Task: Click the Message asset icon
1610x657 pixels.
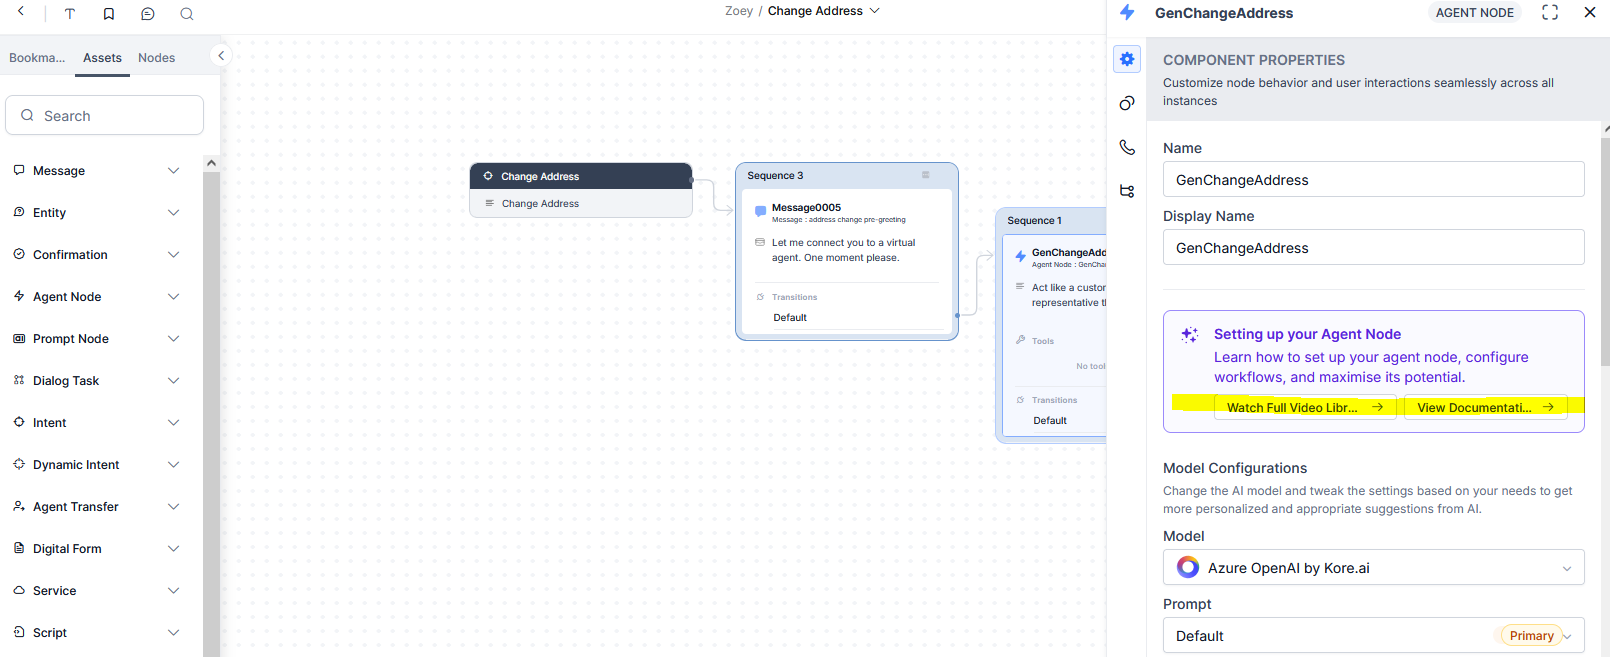Action: point(19,170)
